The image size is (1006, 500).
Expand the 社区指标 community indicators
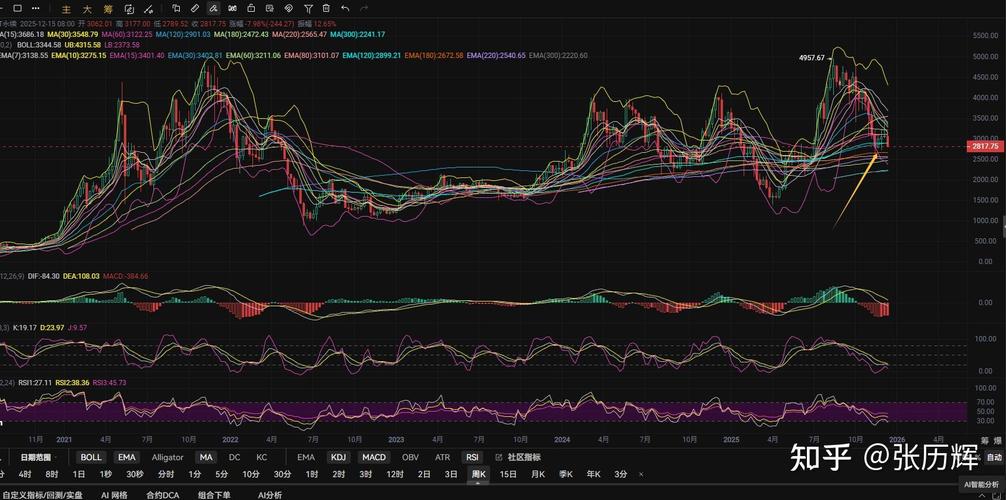point(523,457)
